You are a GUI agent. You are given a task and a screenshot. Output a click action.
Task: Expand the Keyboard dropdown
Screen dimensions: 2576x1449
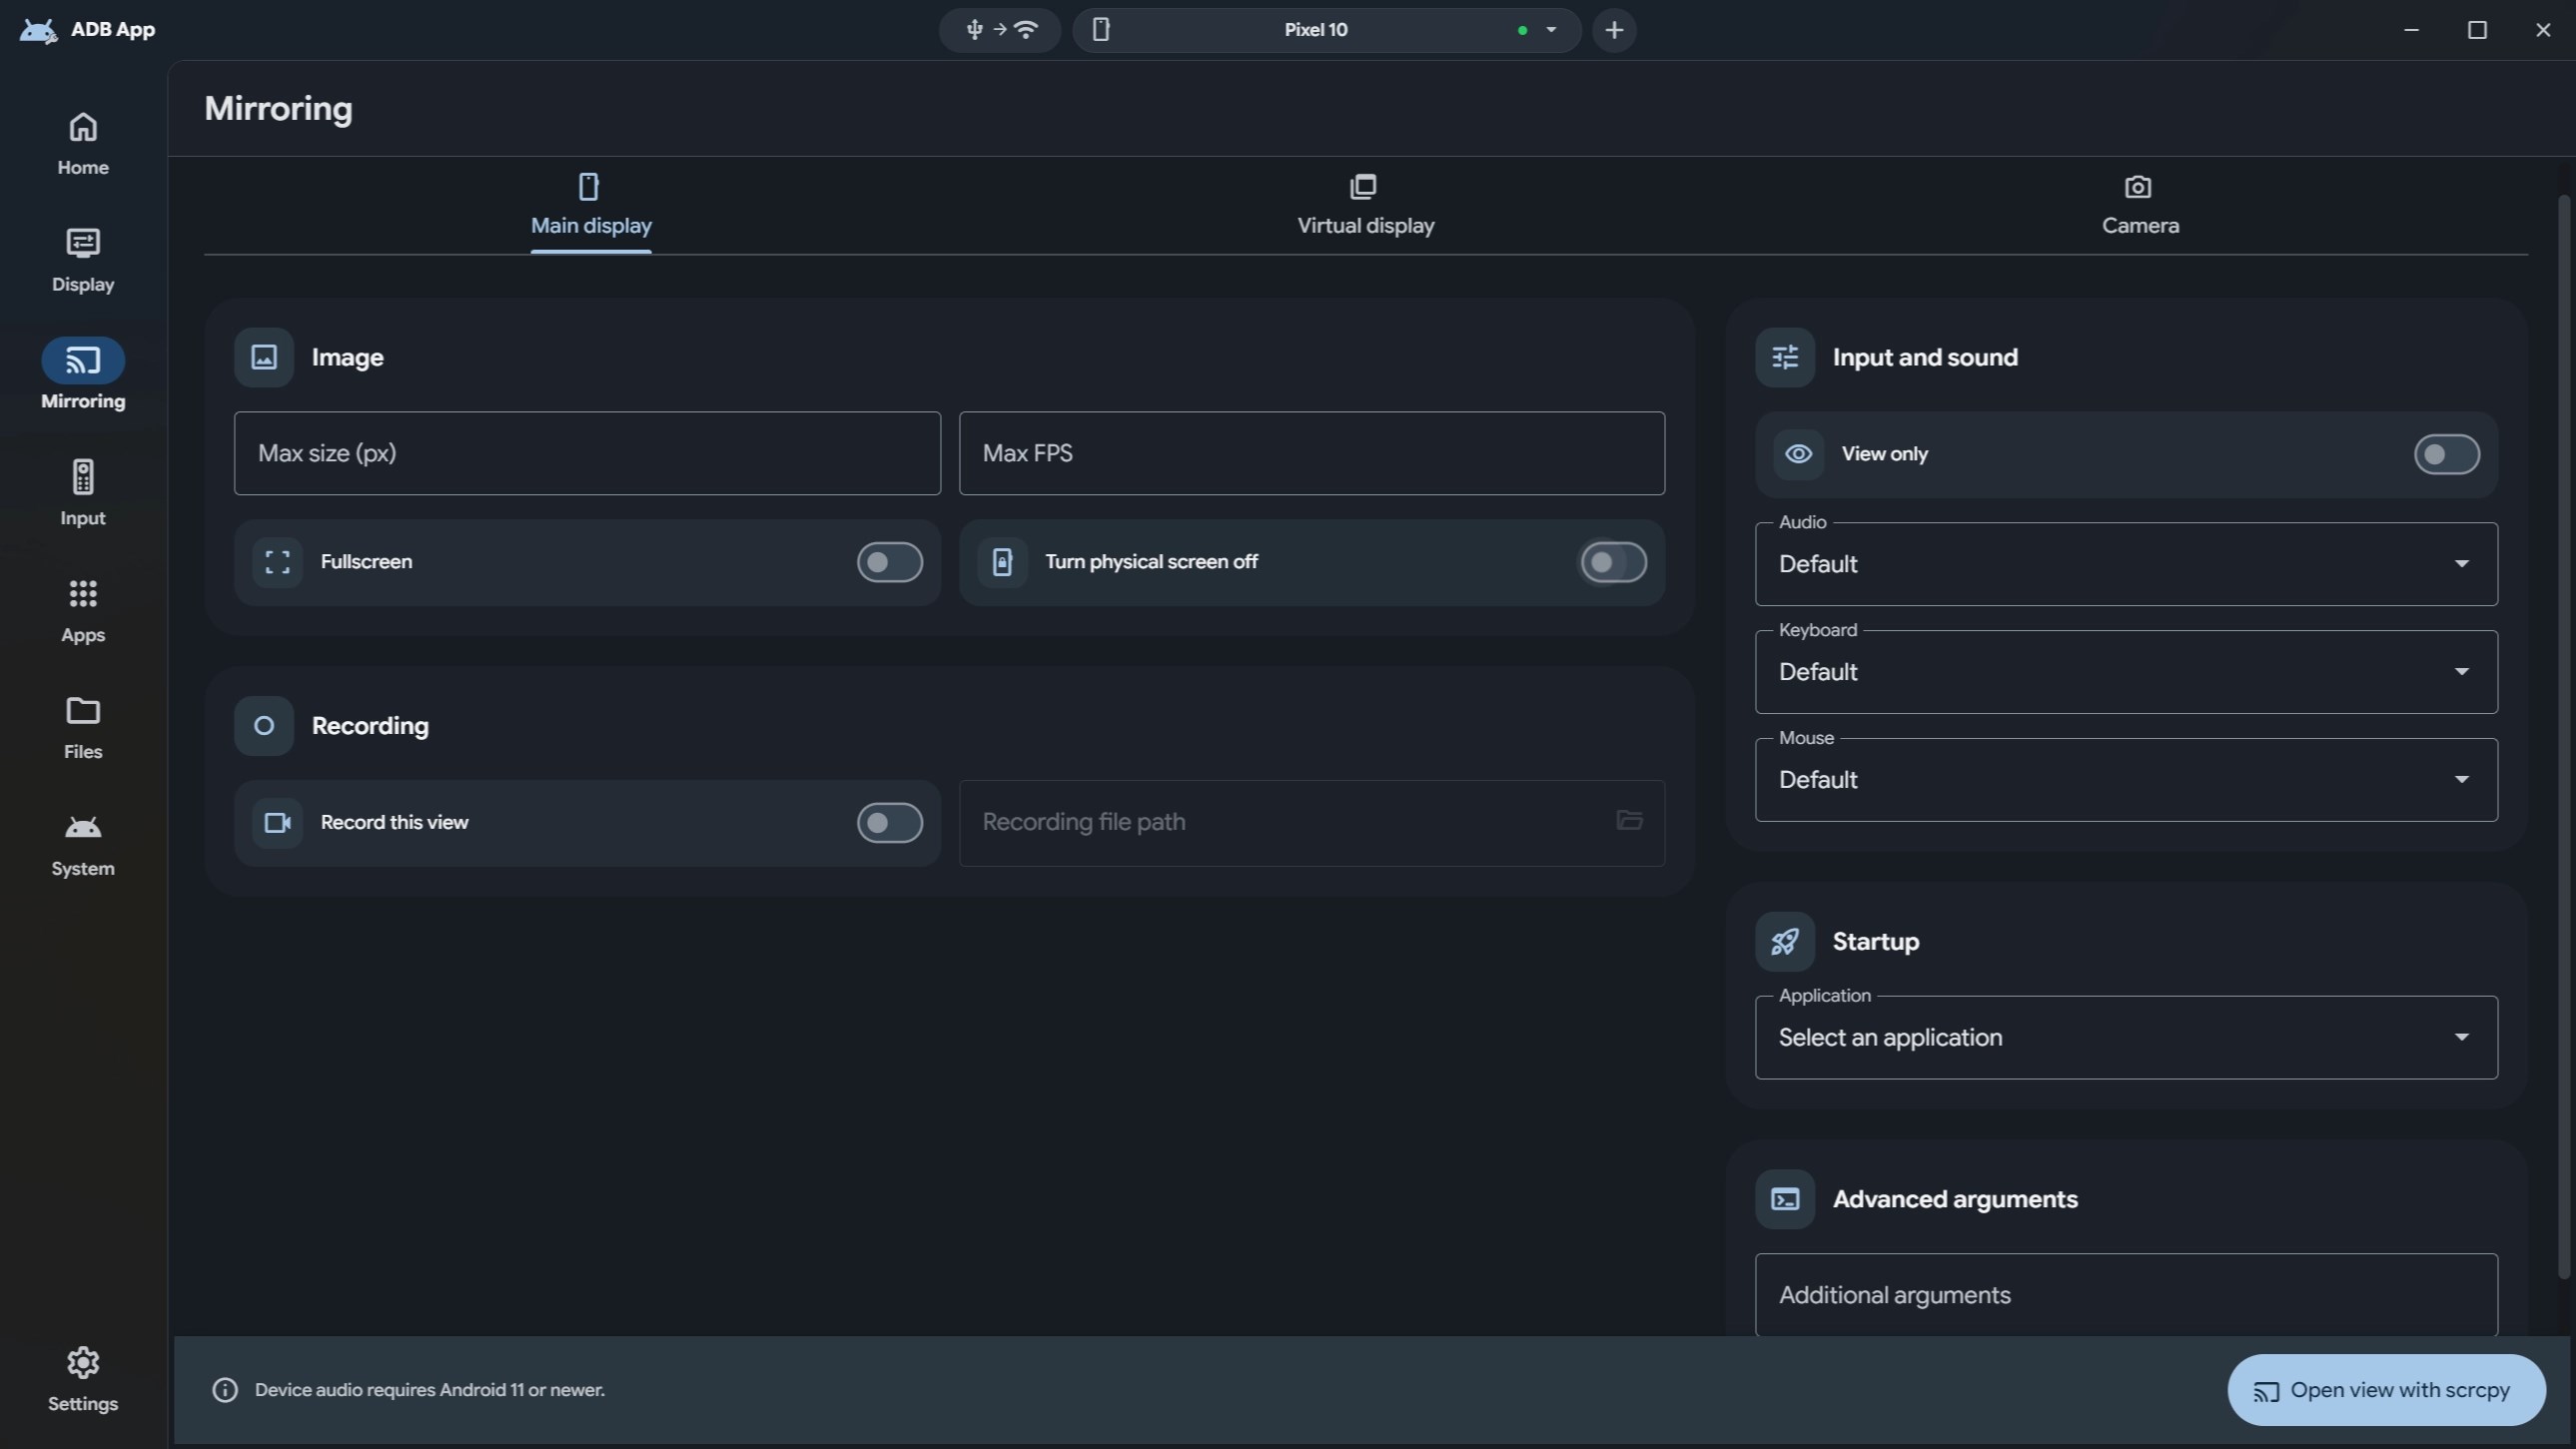click(2126, 672)
